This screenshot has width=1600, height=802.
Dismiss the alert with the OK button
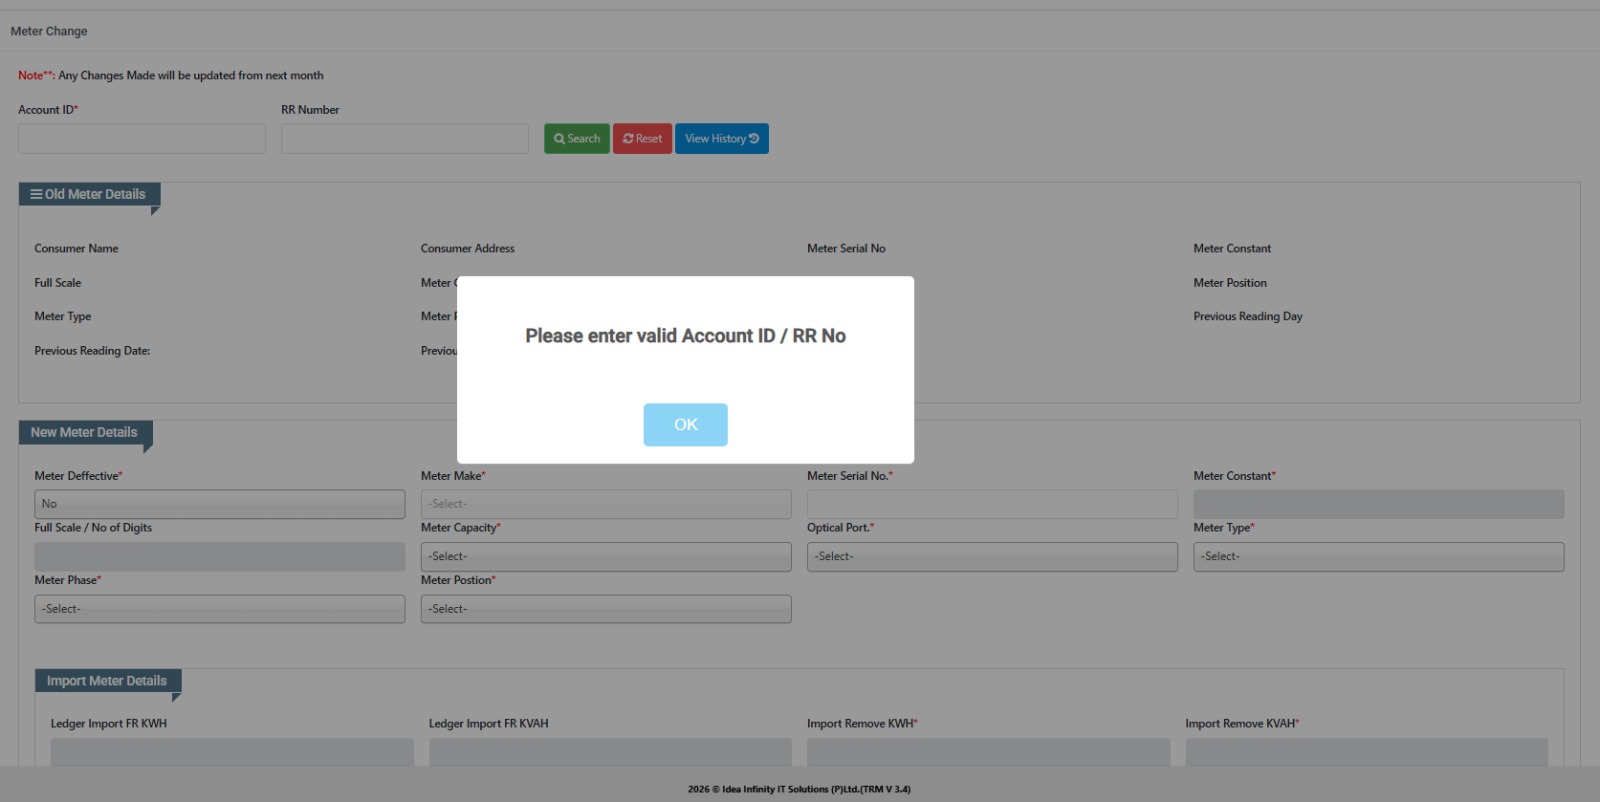(685, 425)
